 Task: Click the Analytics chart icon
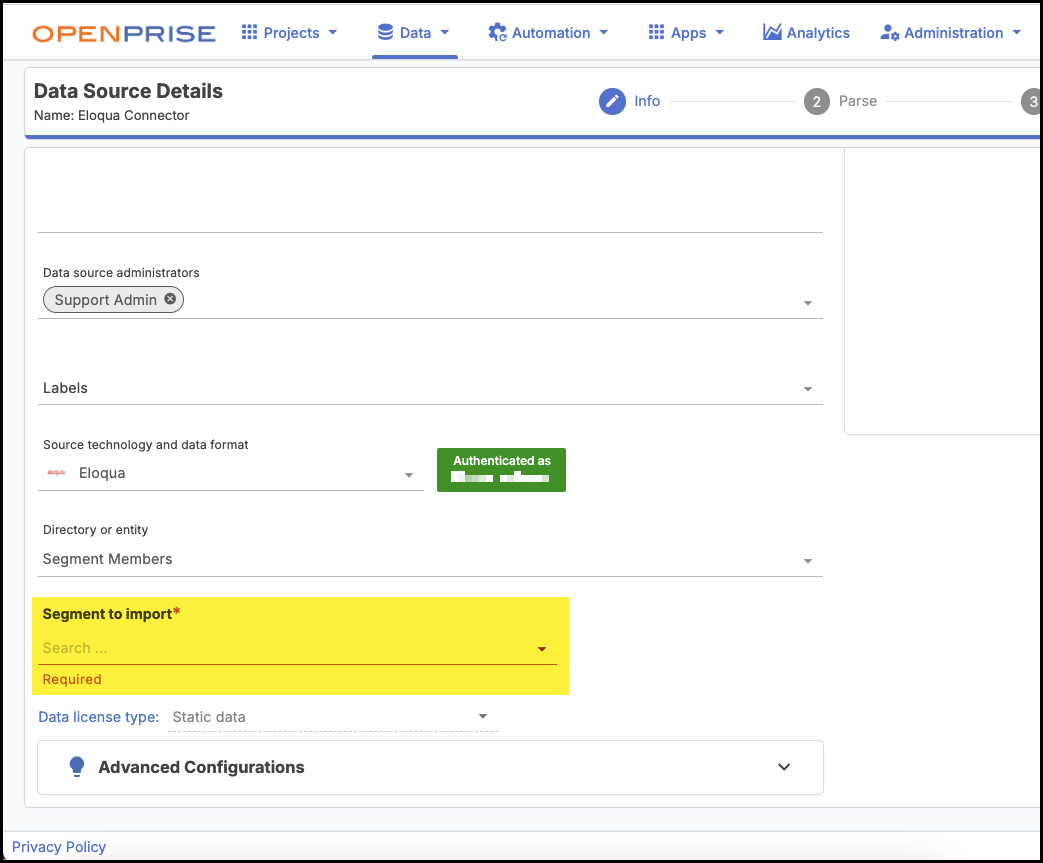click(772, 32)
